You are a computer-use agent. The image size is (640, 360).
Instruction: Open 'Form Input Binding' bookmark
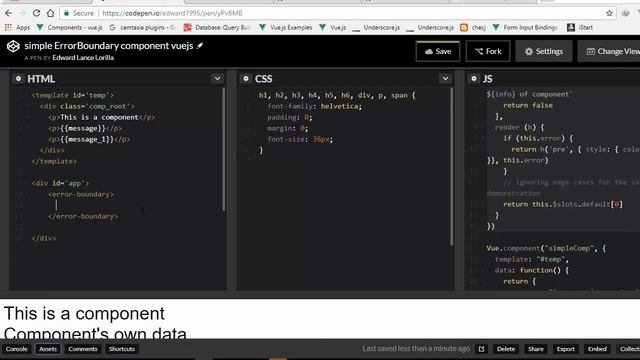coord(525,27)
